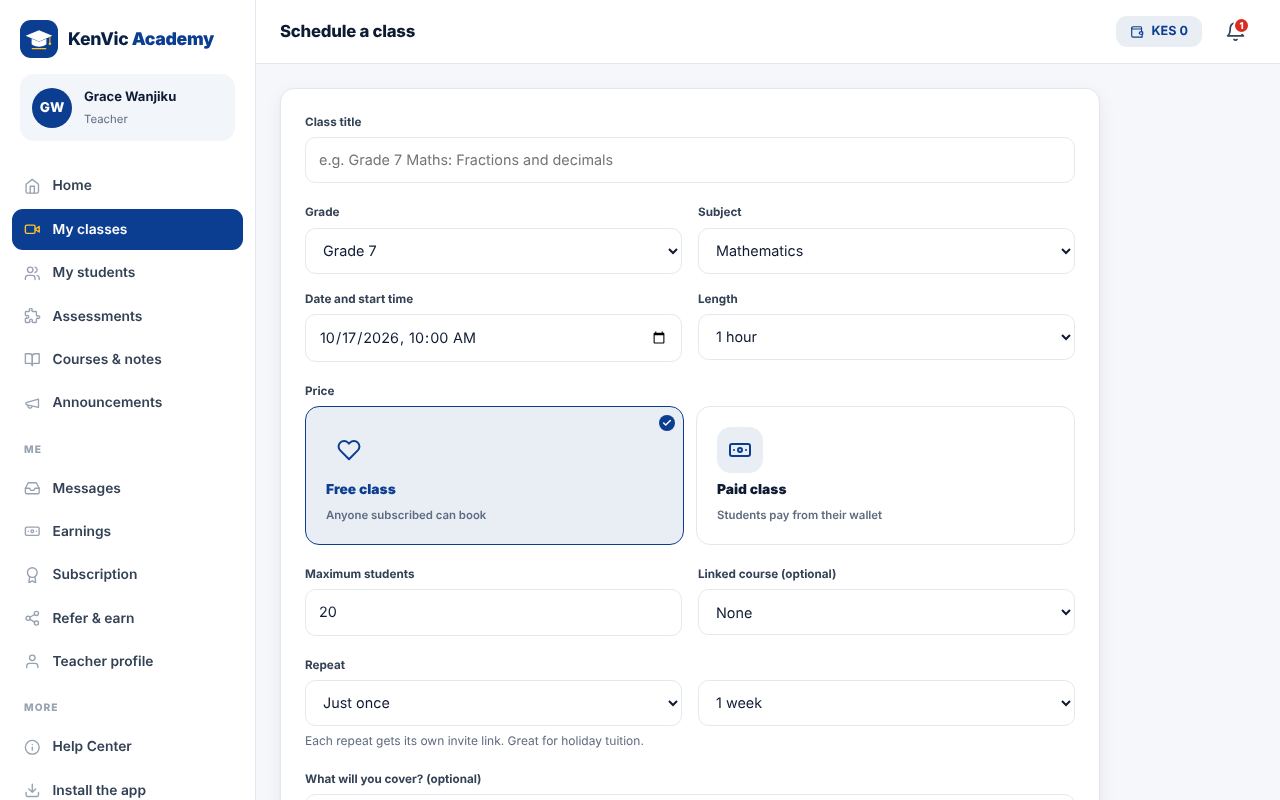Viewport: 1280px width, 800px height.
Task: Open the Grade dropdown showing Grade 7
Action: click(x=493, y=251)
